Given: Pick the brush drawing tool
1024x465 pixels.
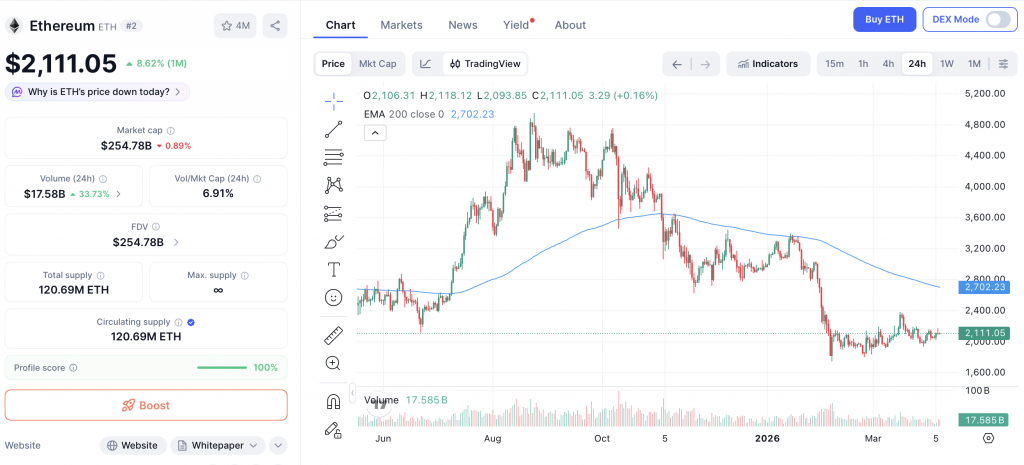Looking at the screenshot, I should coord(334,242).
